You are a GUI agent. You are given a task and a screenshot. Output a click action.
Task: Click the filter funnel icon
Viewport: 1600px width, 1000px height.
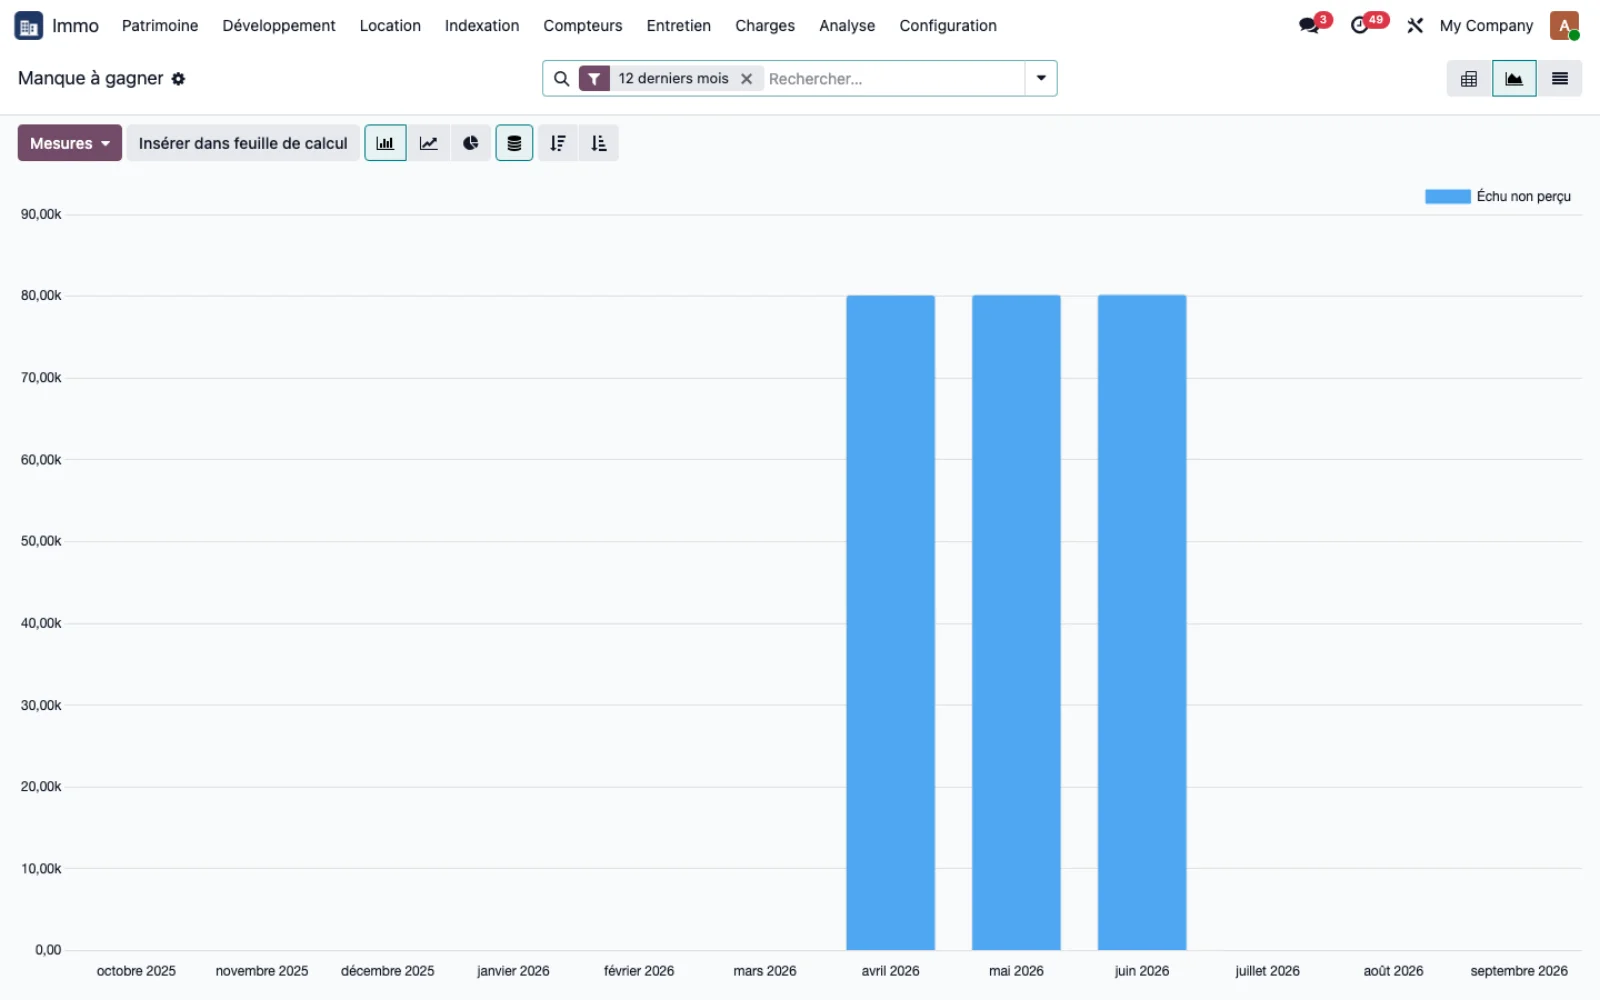point(594,79)
